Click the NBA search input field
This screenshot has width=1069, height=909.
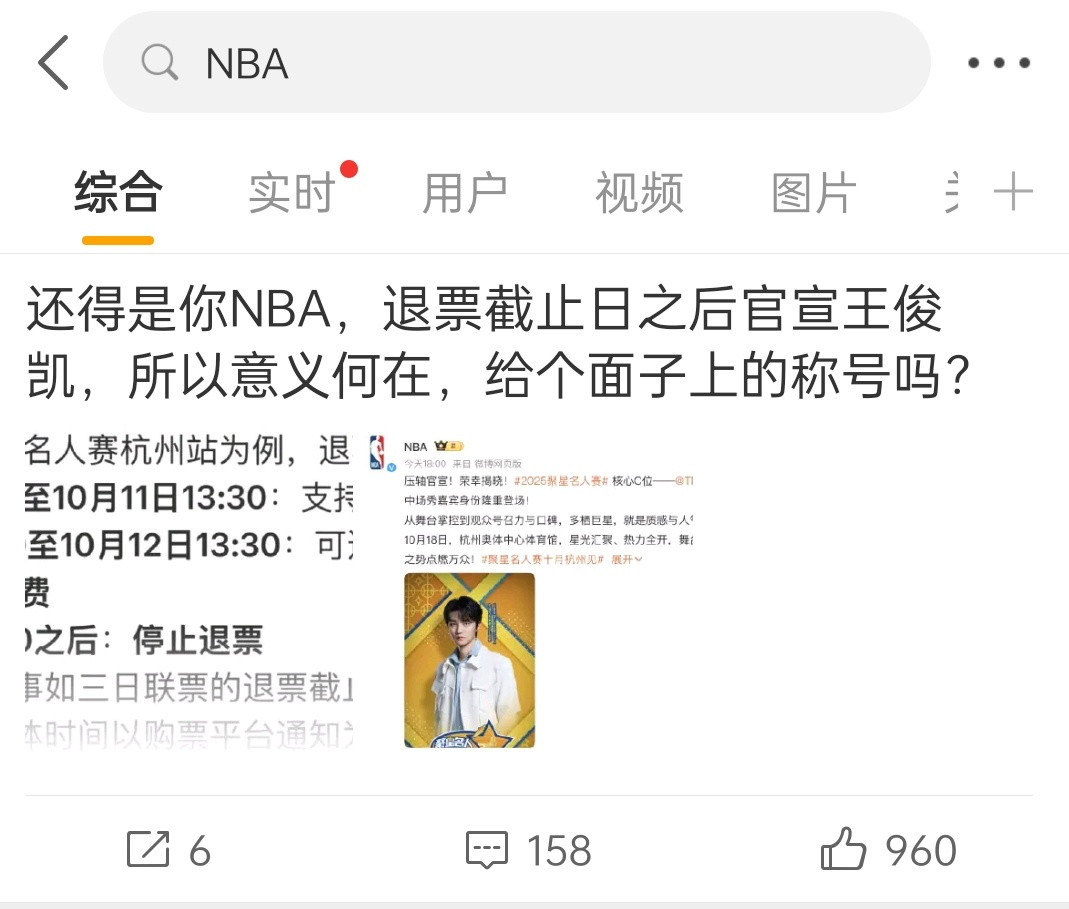coord(516,63)
